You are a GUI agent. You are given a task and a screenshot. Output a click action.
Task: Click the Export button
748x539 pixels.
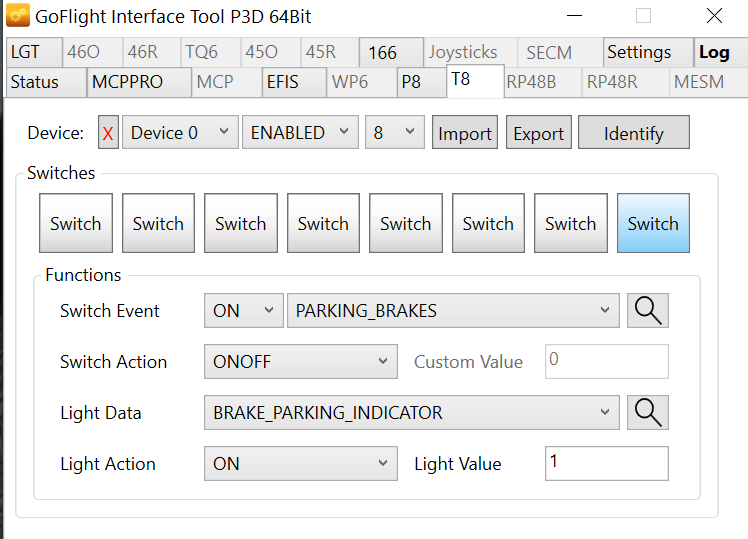tap(539, 134)
